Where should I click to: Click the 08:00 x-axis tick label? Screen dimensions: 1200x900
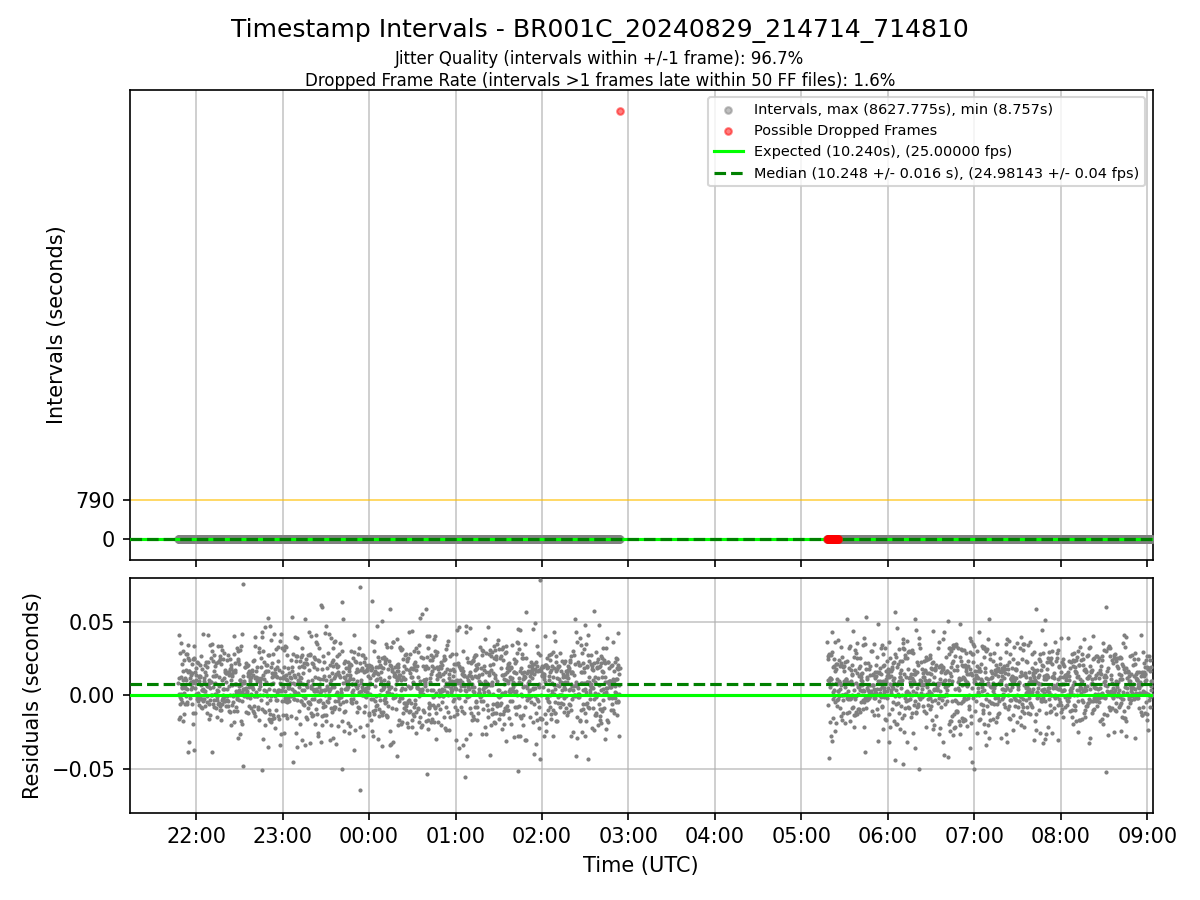[x=1060, y=835]
